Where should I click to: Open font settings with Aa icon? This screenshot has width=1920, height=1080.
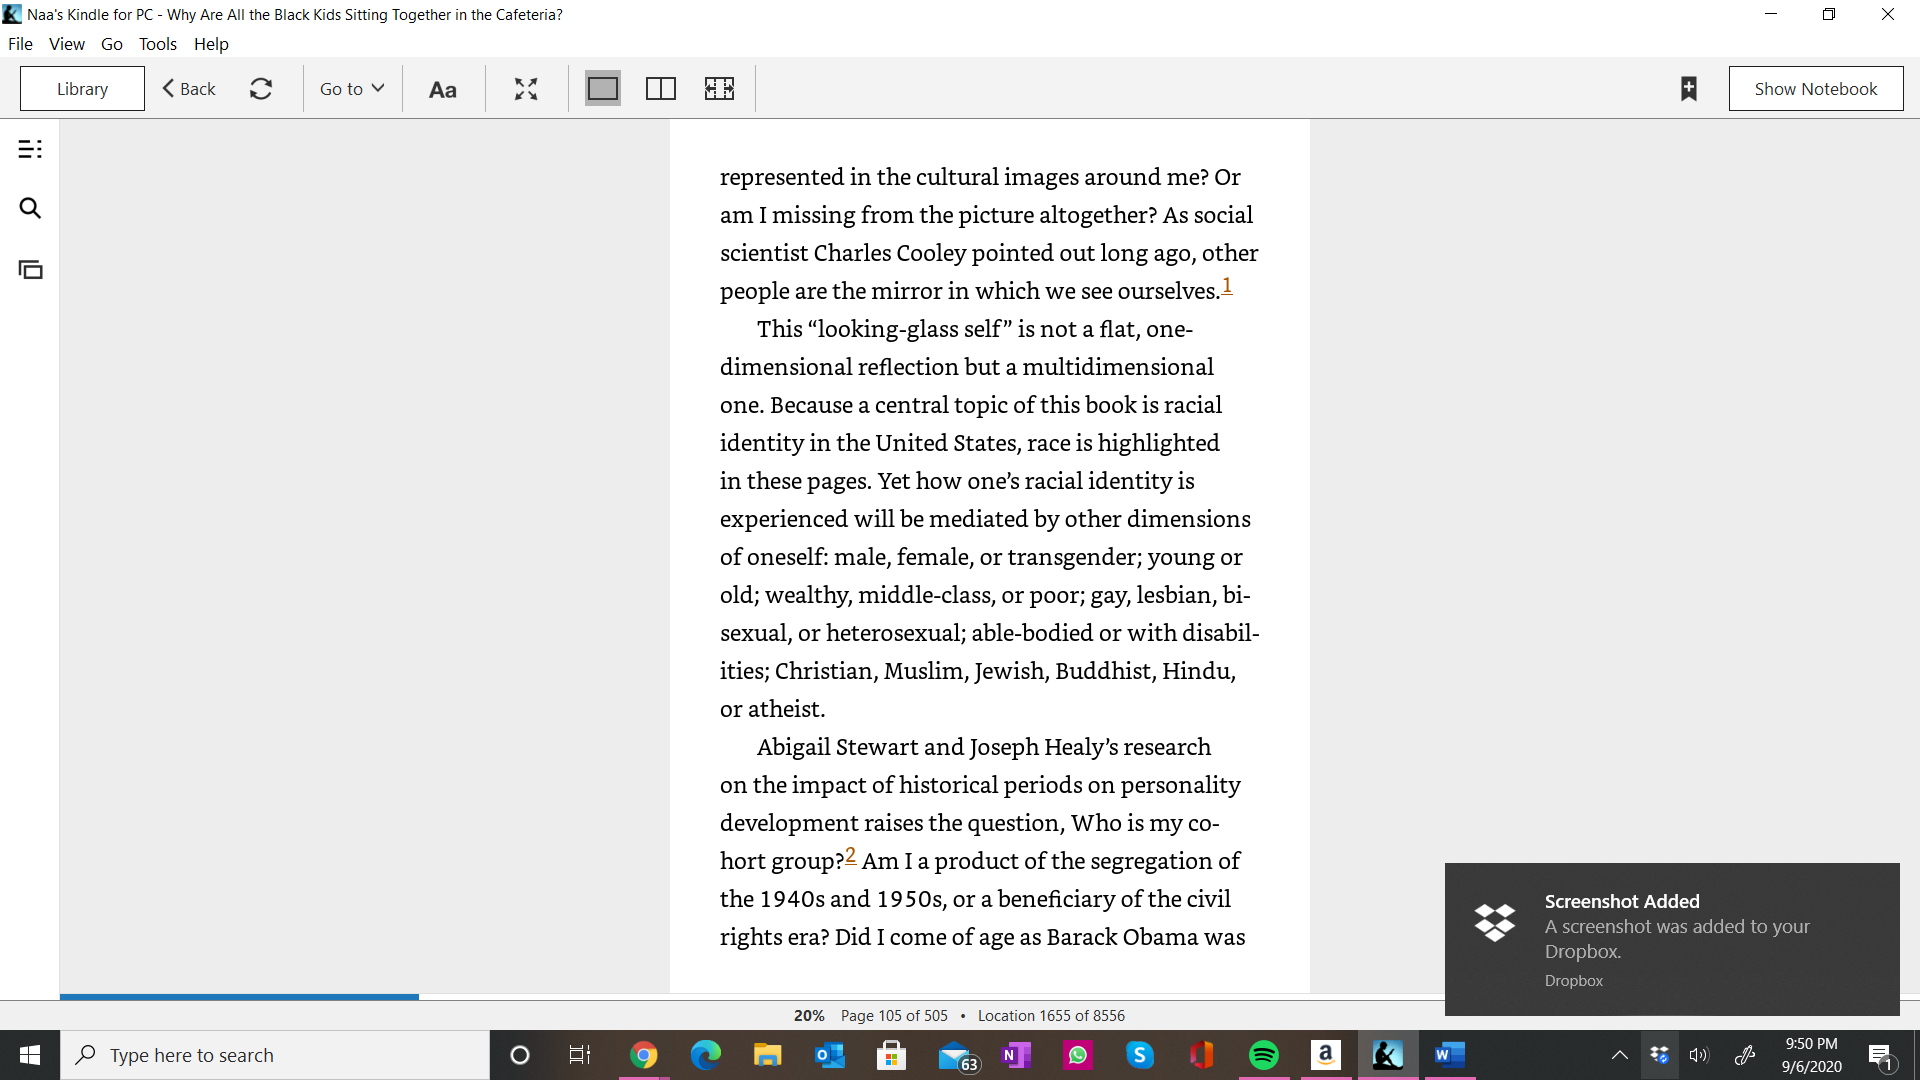click(443, 89)
